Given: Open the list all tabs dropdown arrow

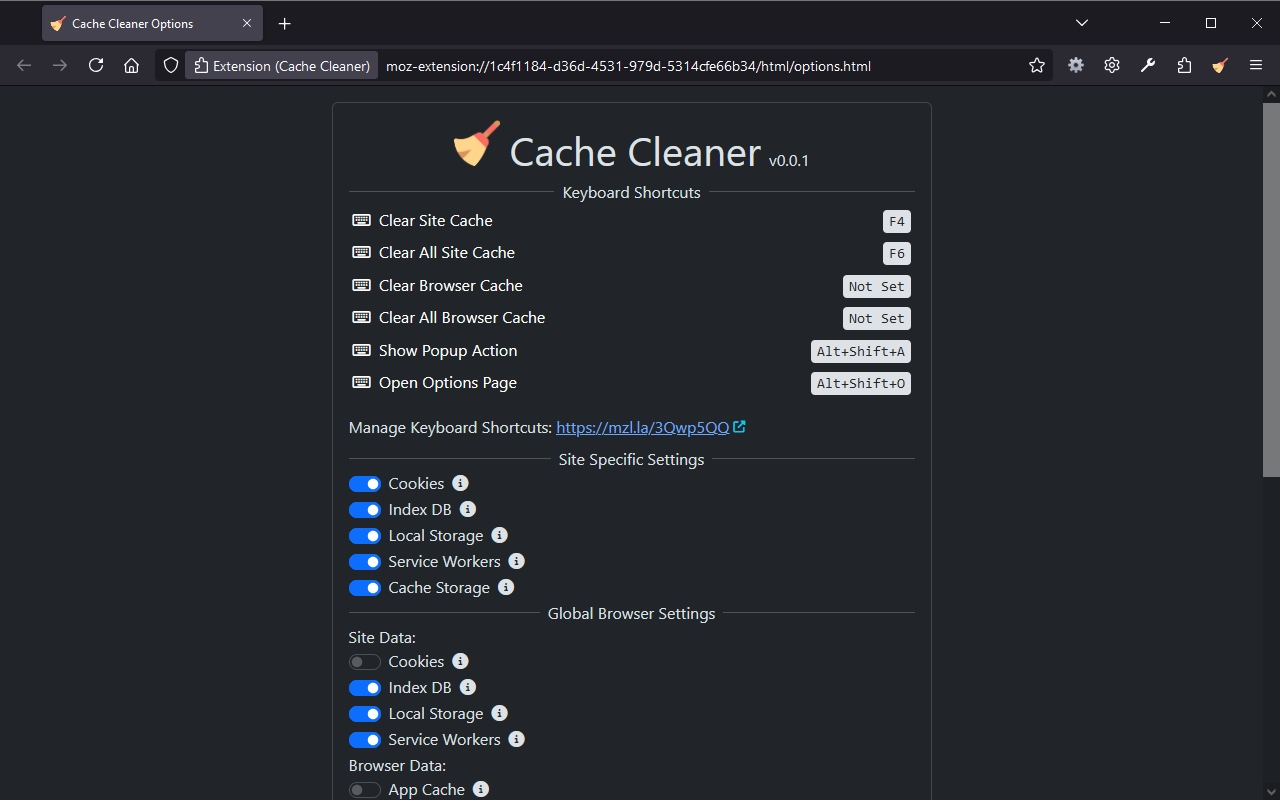Looking at the screenshot, I should tap(1082, 23).
